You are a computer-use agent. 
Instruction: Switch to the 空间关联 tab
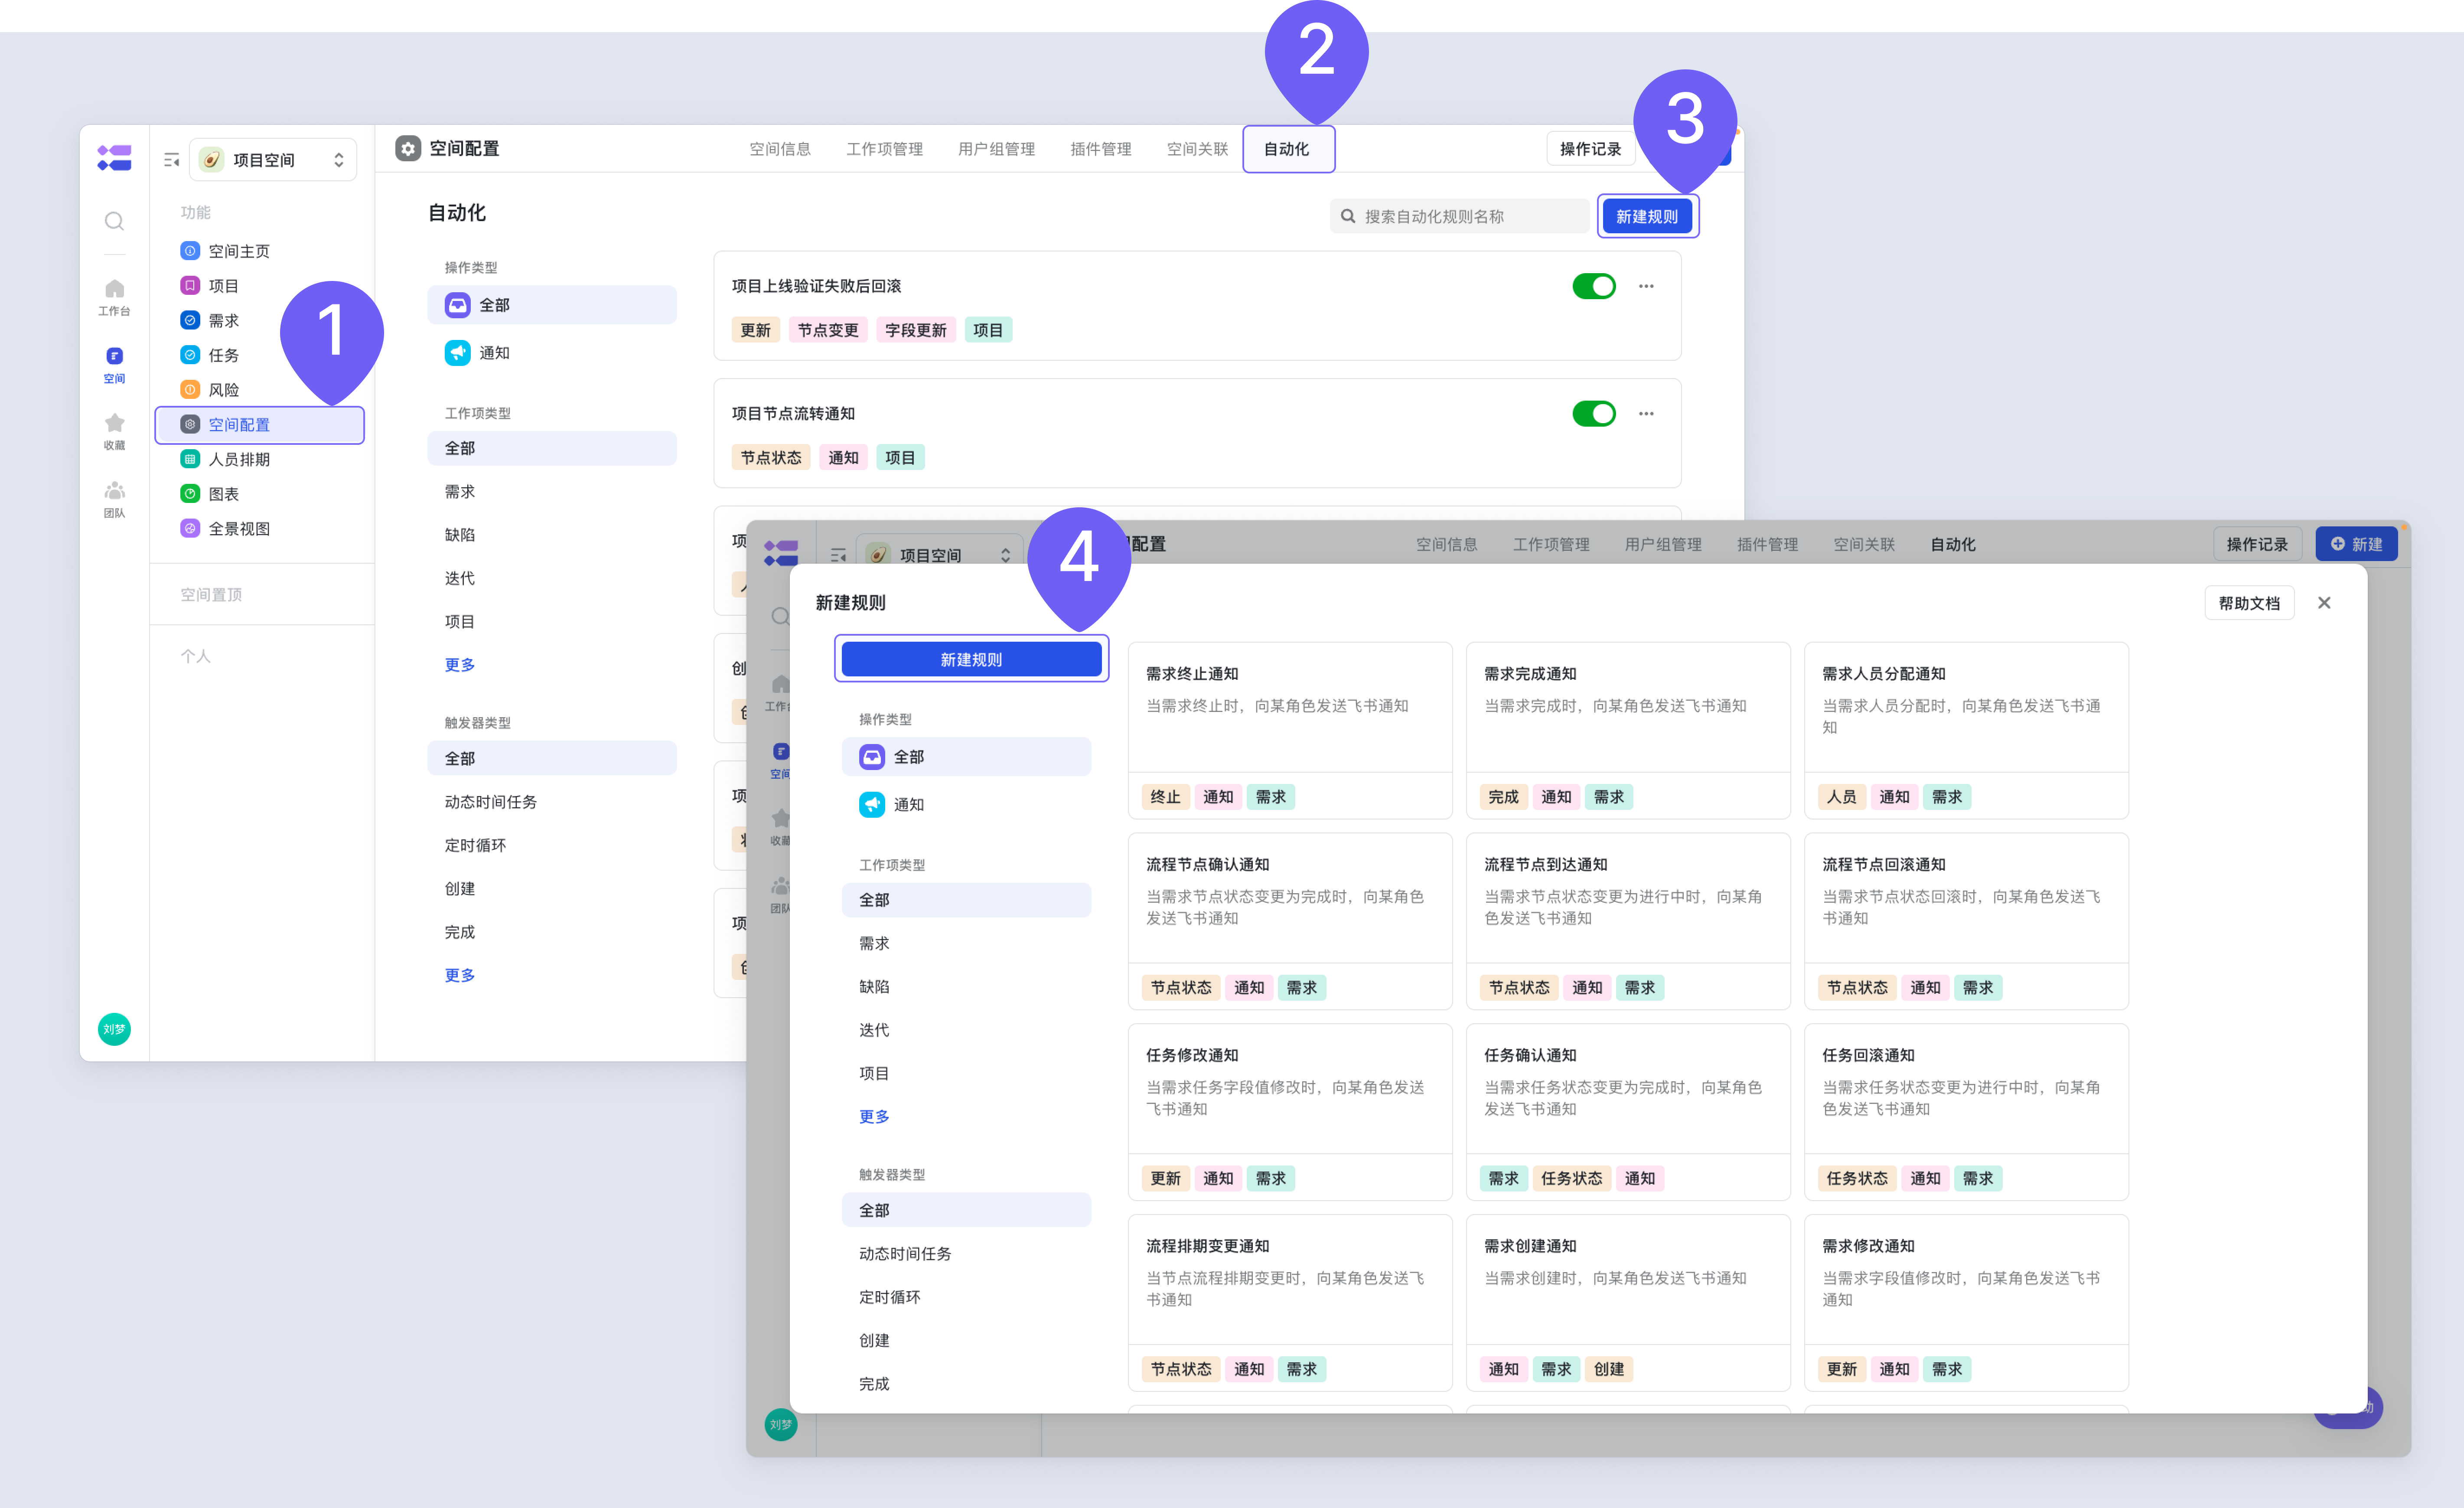1197,149
